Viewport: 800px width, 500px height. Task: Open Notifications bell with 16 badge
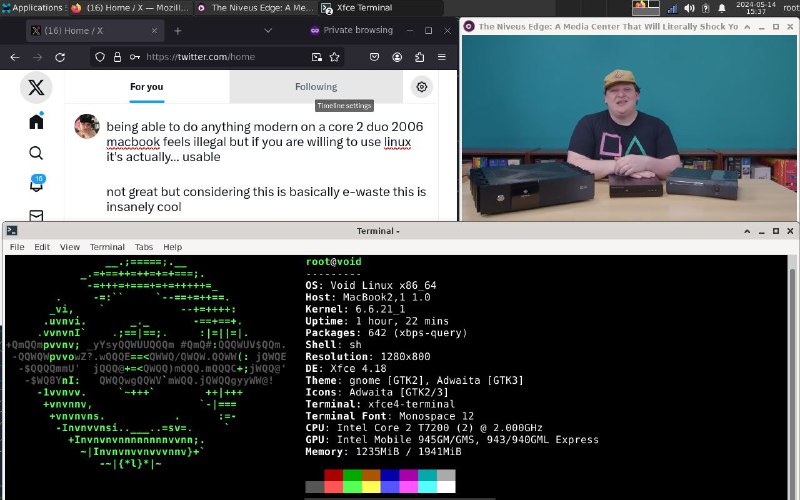coord(36,184)
